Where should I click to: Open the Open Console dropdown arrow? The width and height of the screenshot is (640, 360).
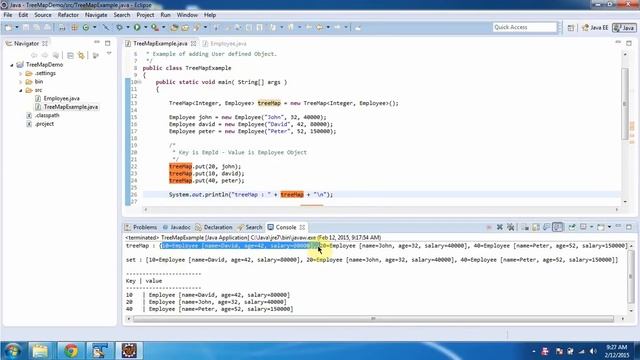[x=609, y=227]
